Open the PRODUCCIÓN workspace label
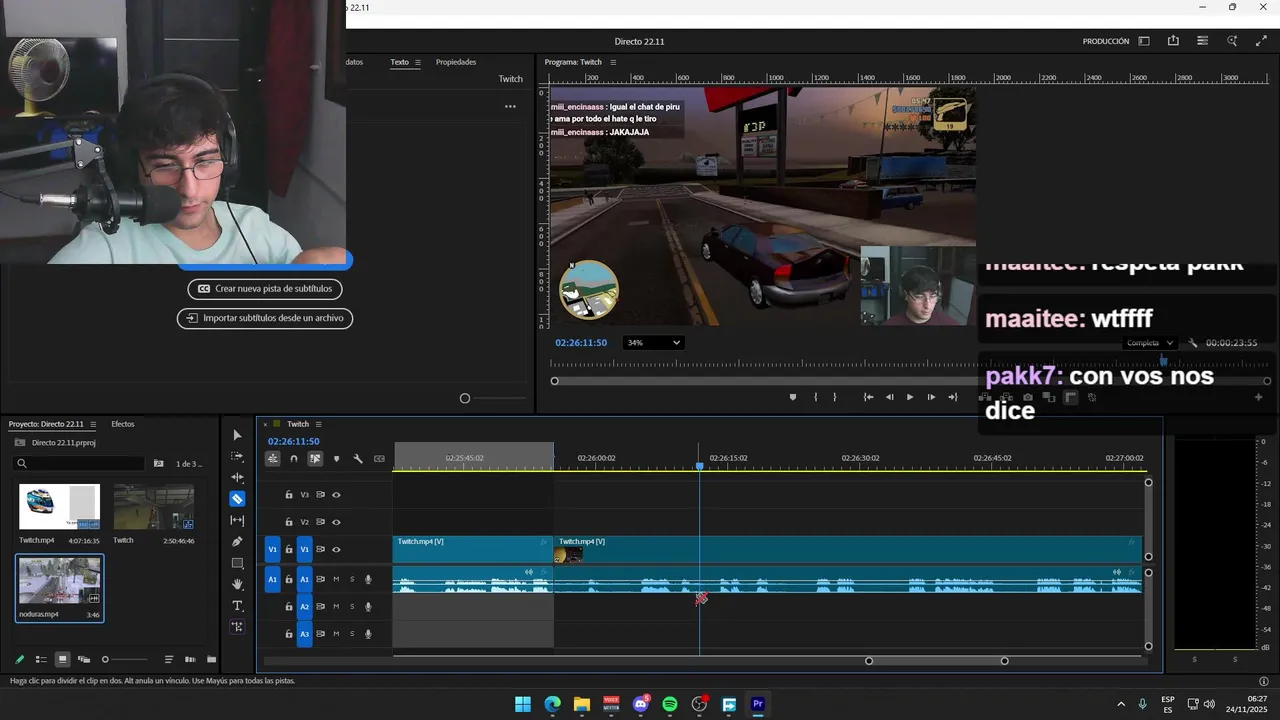 [1105, 41]
